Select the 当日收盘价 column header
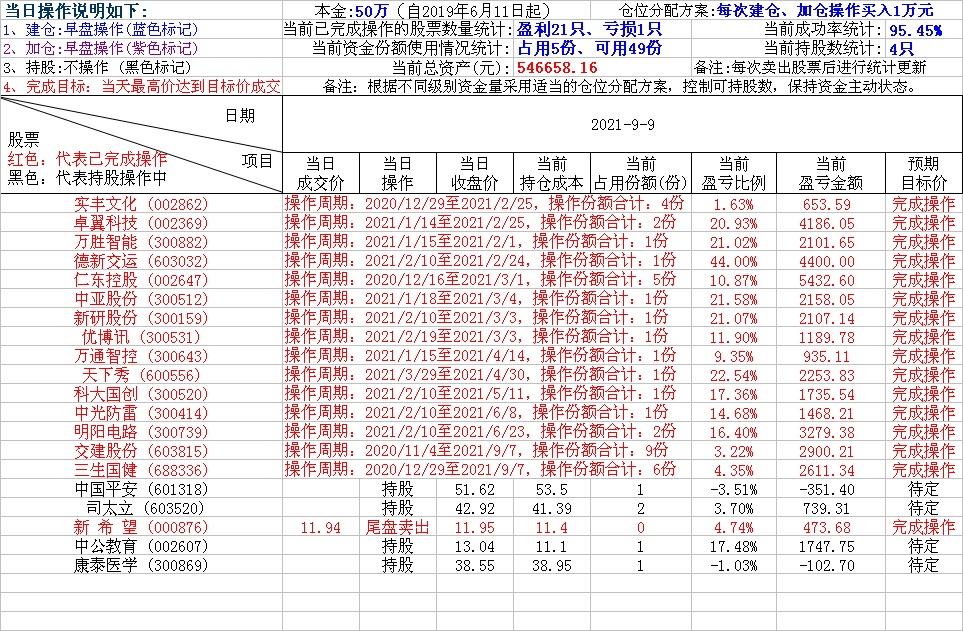The height and width of the screenshot is (631, 963). pyautogui.click(x=475, y=173)
